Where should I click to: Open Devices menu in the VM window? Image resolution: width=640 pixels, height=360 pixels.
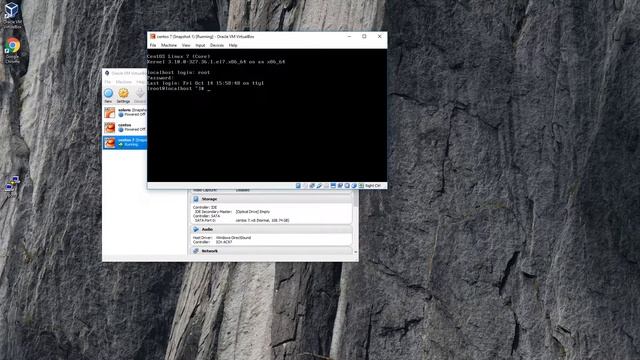(217, 45)
